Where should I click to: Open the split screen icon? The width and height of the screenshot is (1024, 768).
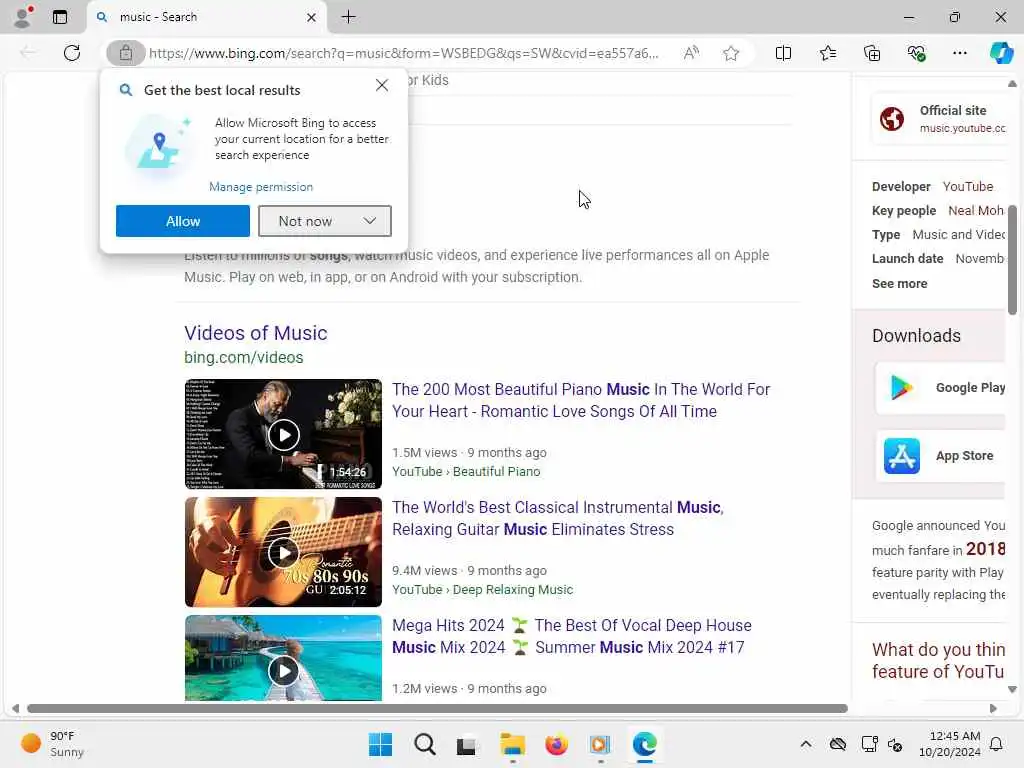tap(783, 53)
